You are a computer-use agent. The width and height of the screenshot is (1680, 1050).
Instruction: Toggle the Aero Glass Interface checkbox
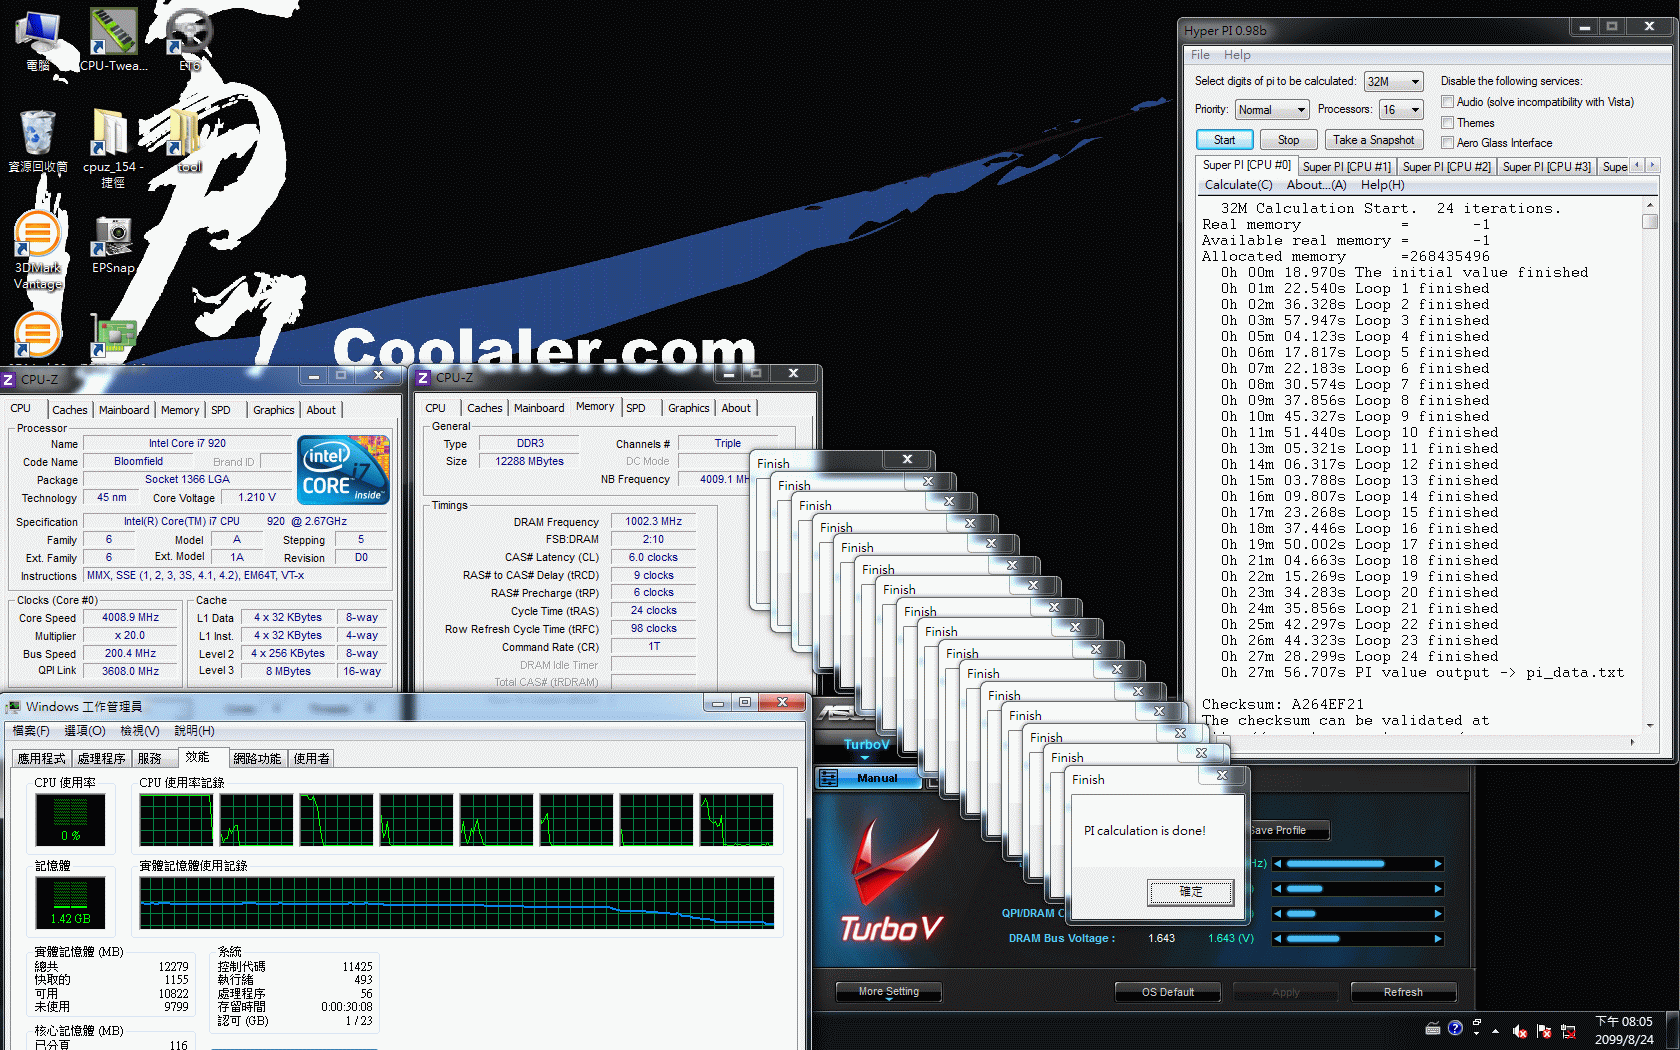click(1447, 143)
